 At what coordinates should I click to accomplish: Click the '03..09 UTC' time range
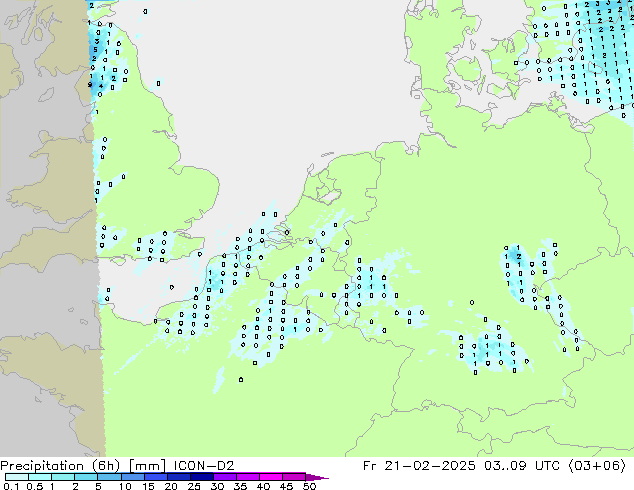coord(522,466)
